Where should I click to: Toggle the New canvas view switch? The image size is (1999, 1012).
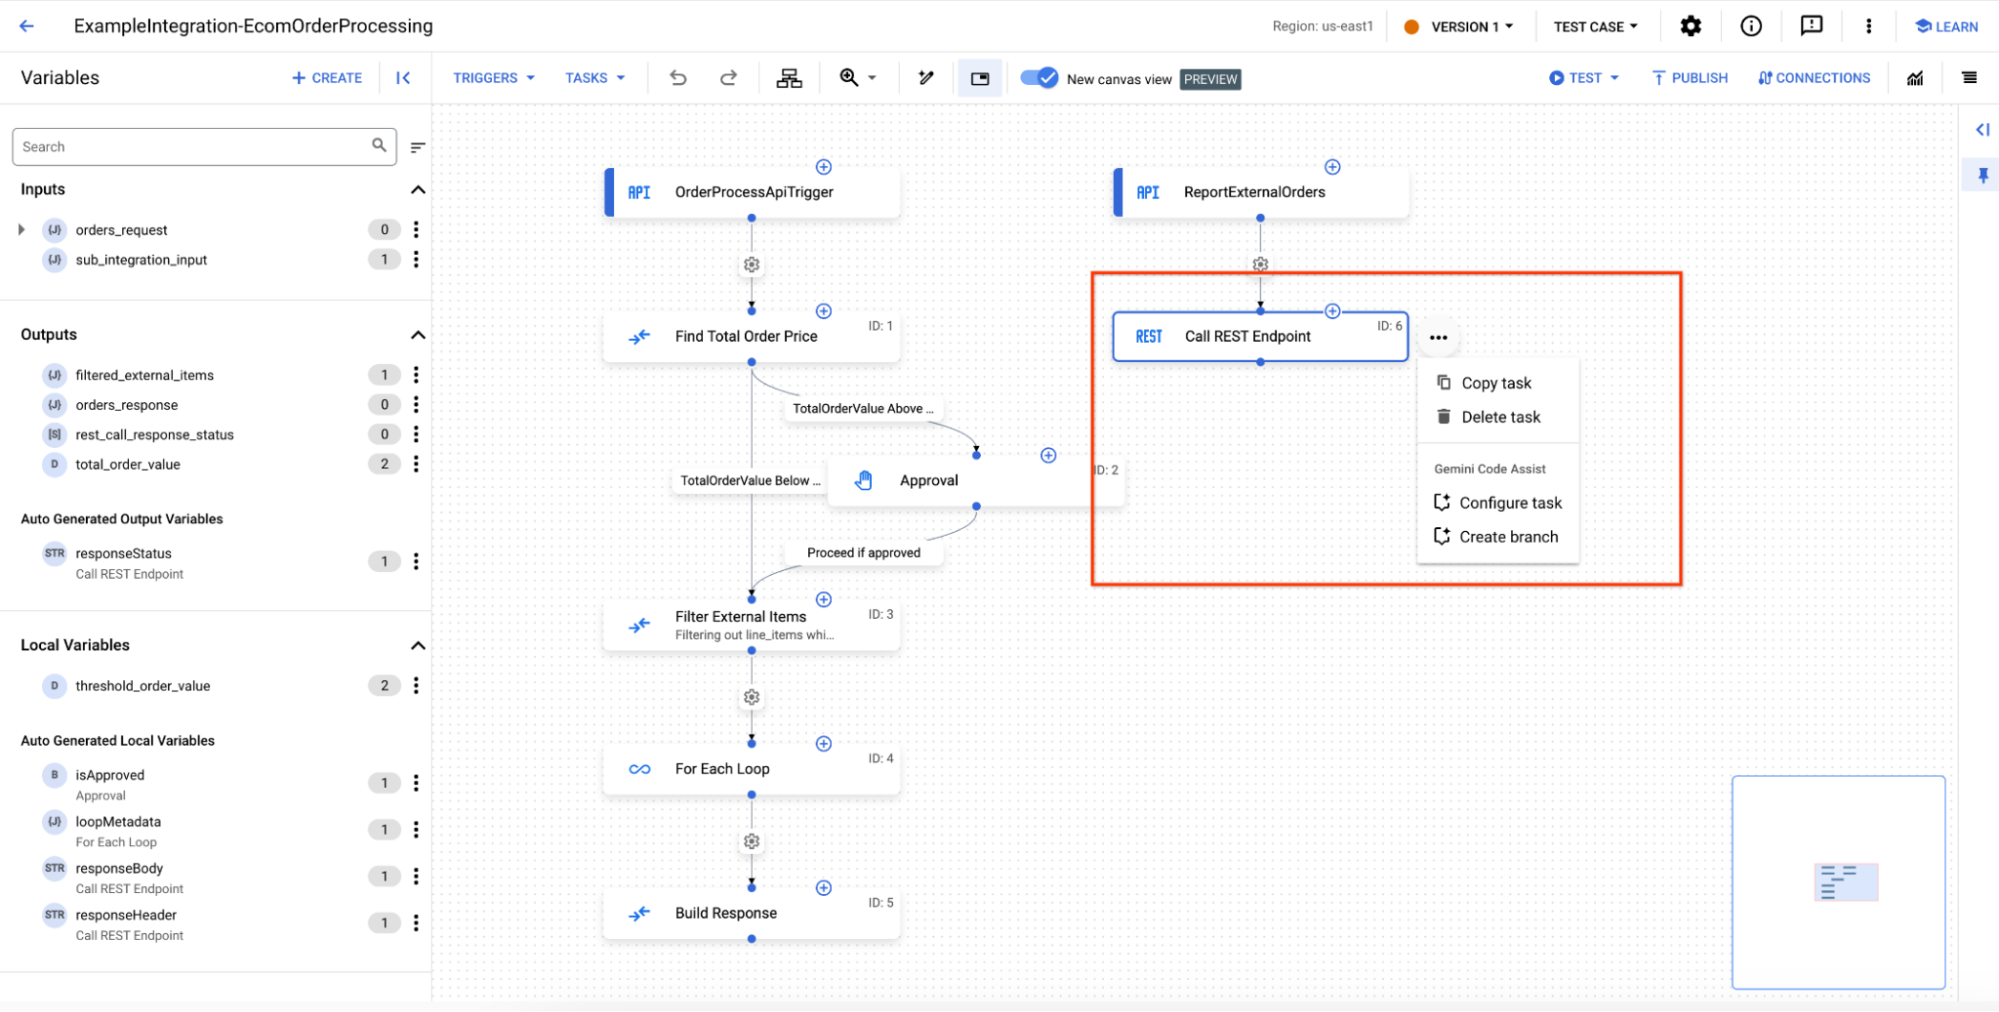1039,78
